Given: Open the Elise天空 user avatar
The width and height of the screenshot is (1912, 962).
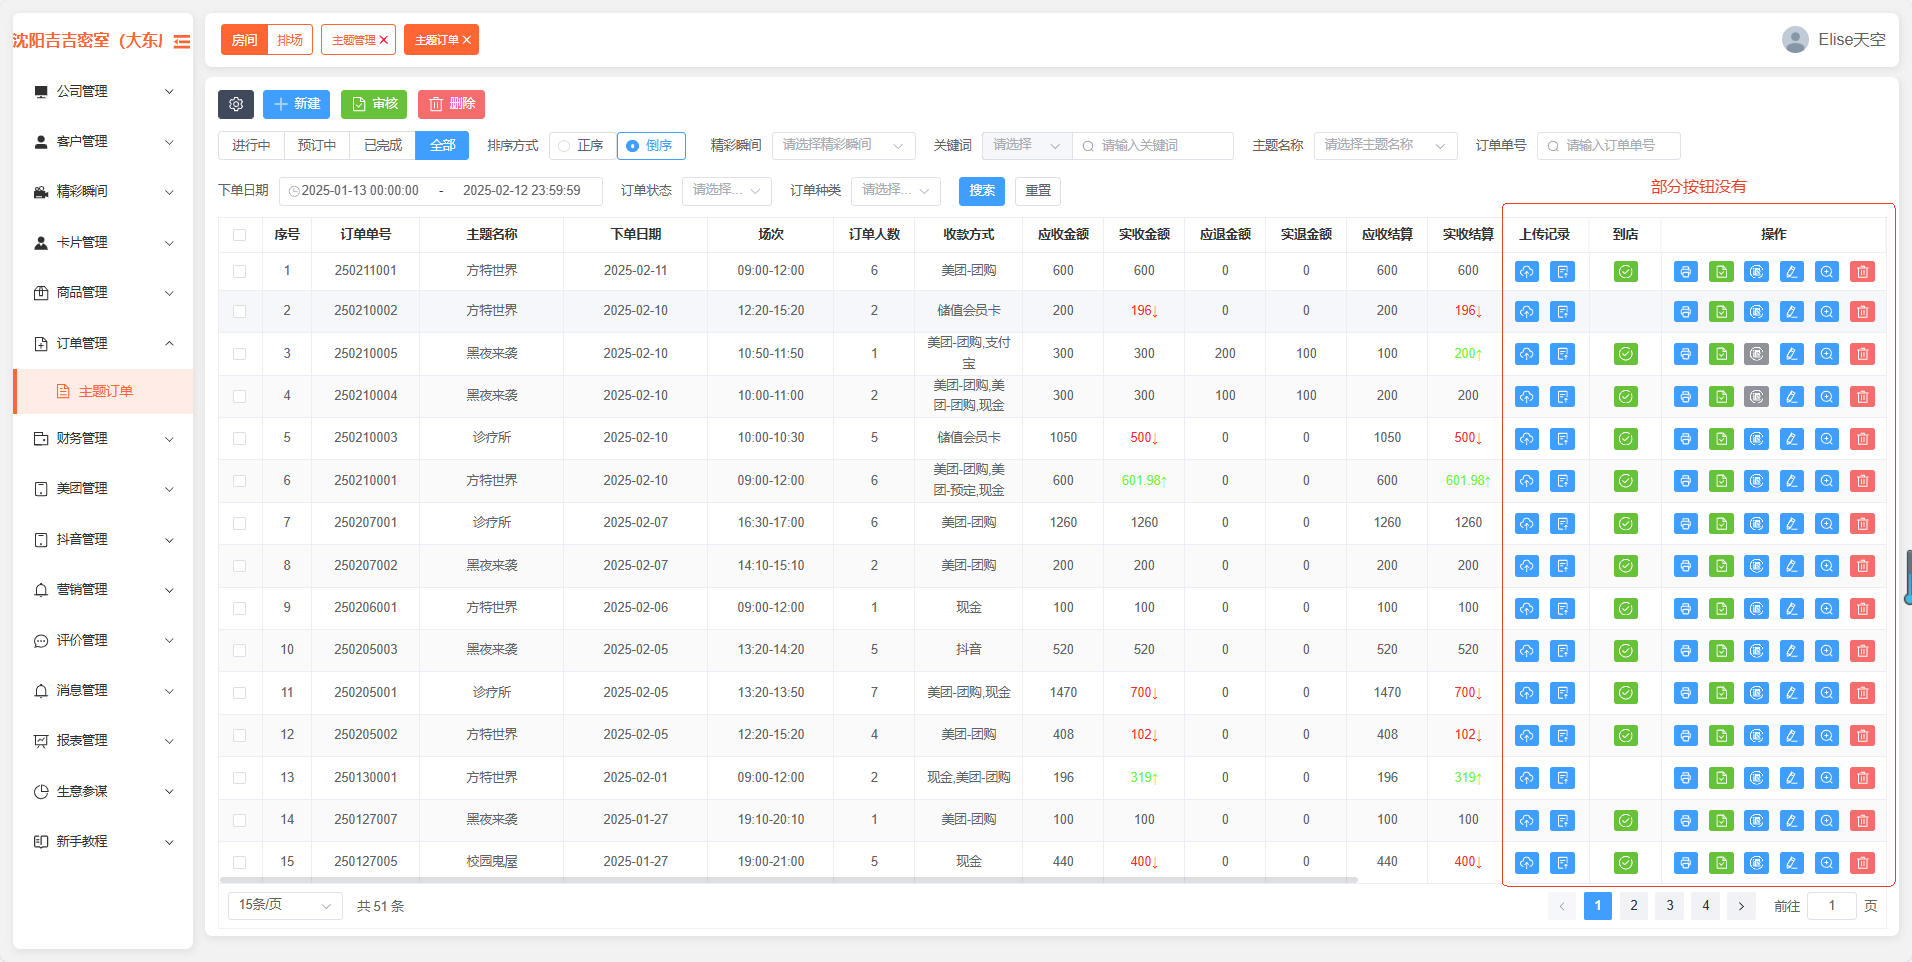Looking at the screenshot, I should pyautogui.click(x=1795, y=40).
